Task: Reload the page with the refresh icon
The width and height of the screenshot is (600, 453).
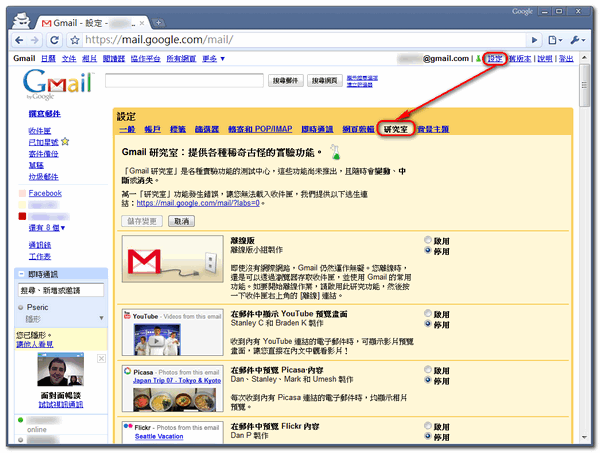Action: point(54,40)
